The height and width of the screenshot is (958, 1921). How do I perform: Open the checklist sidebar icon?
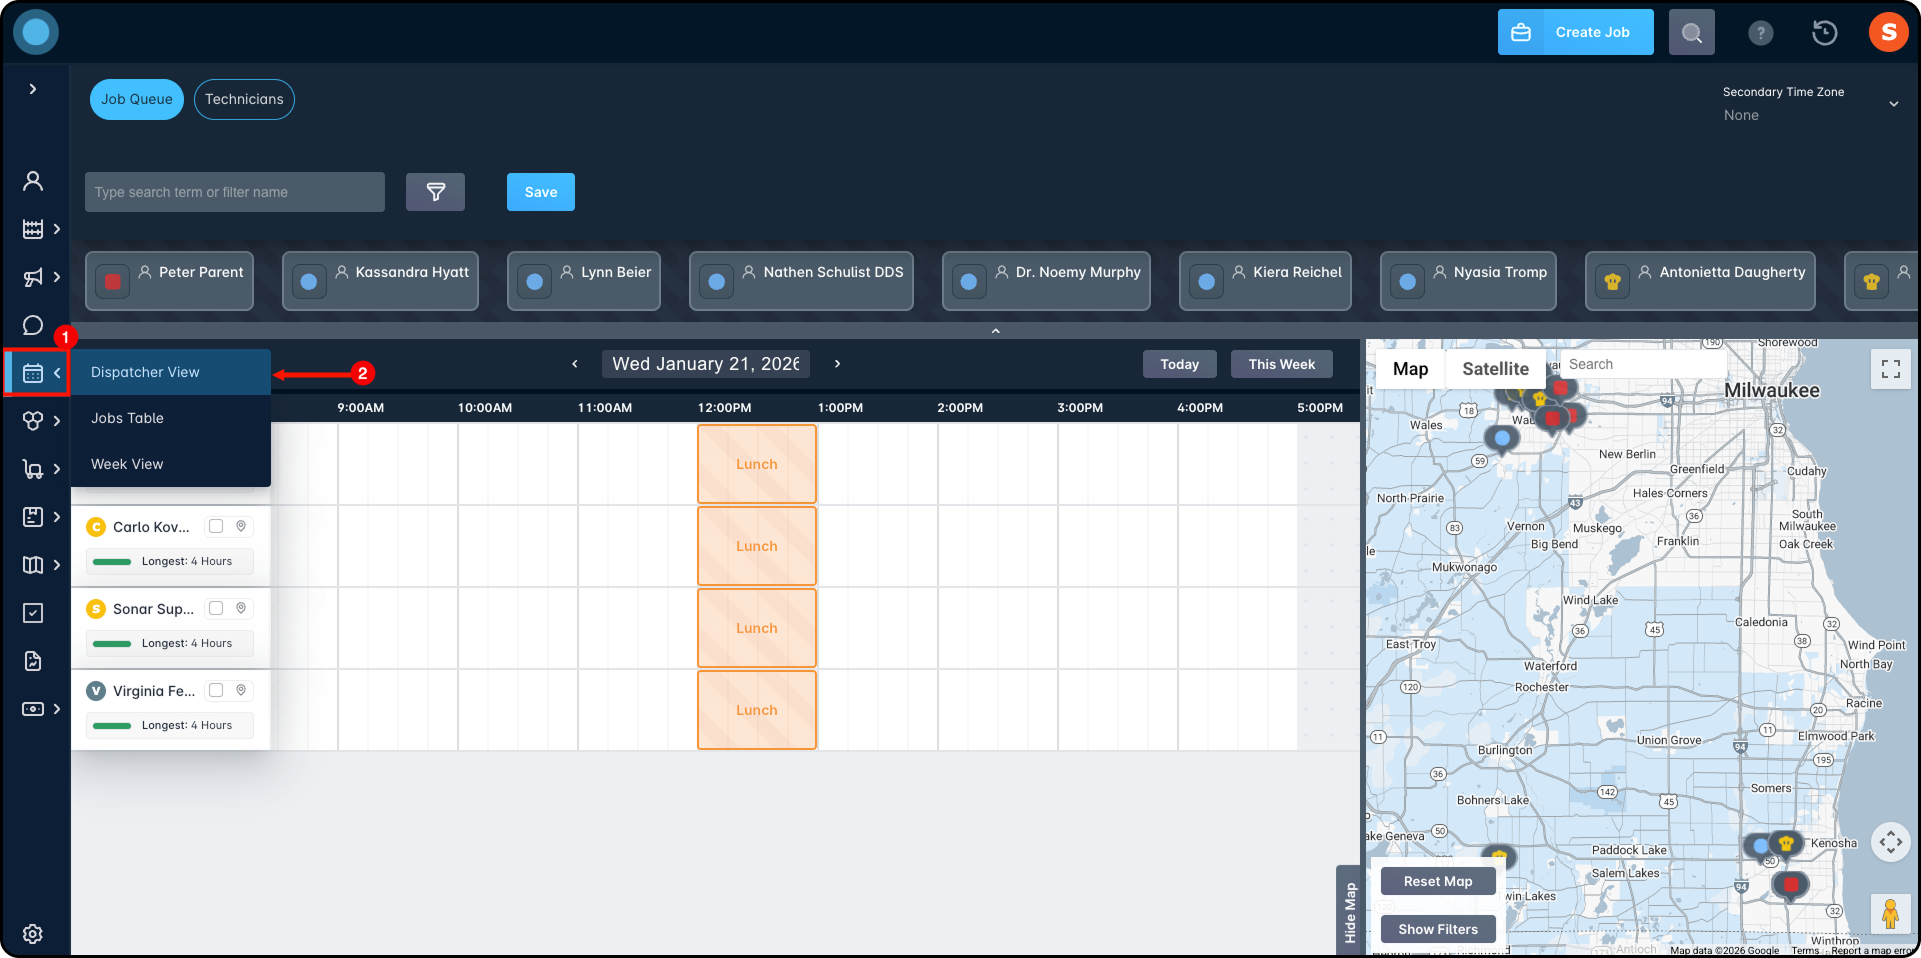click(x=33, y=613)
